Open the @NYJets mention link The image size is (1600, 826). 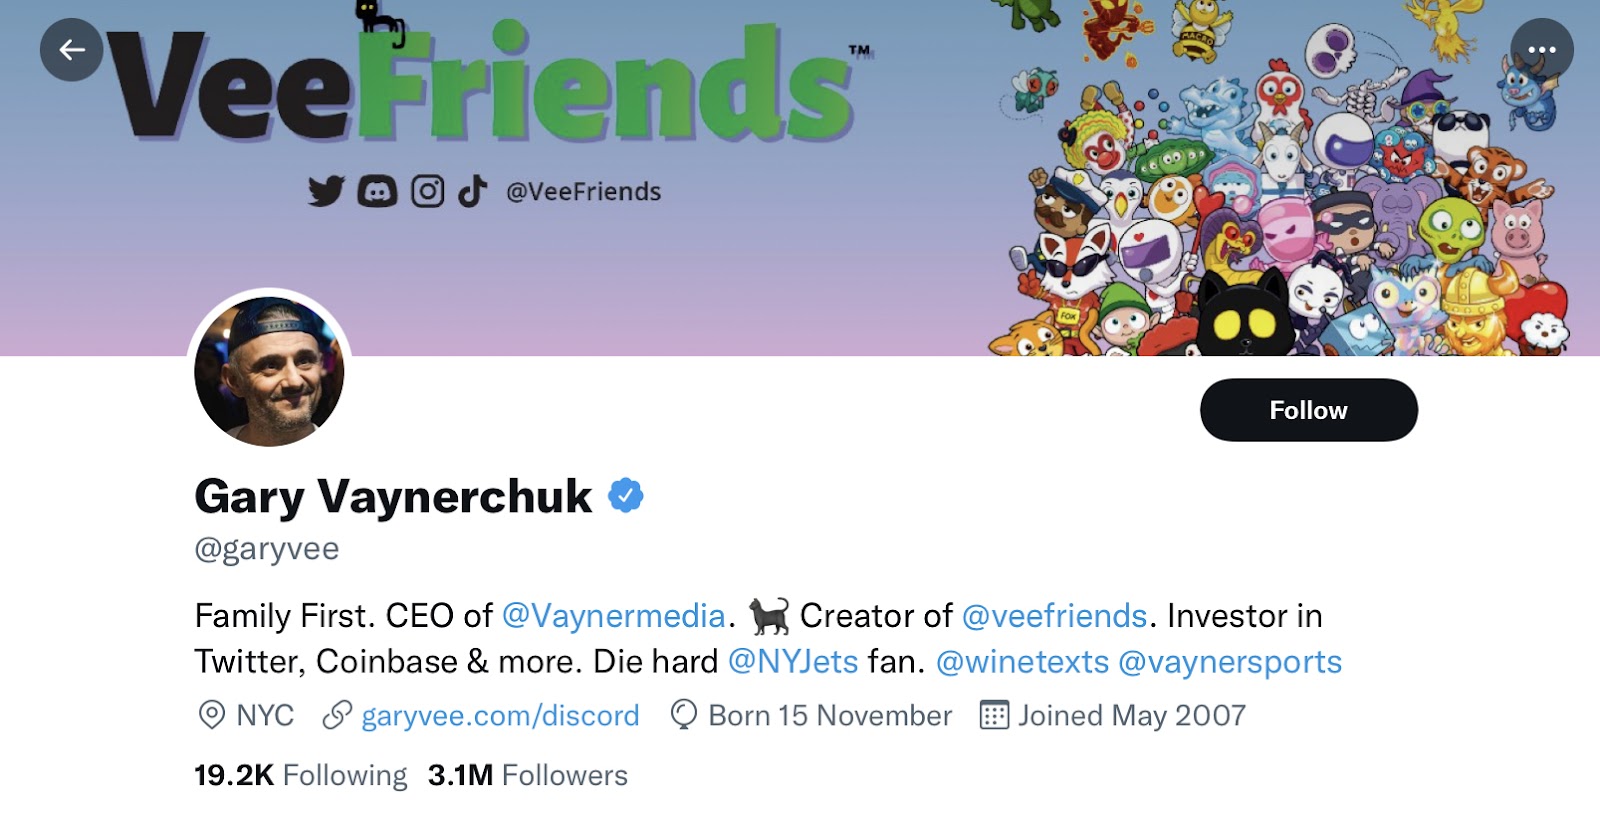pyautogui.click(x=793, y=662)
